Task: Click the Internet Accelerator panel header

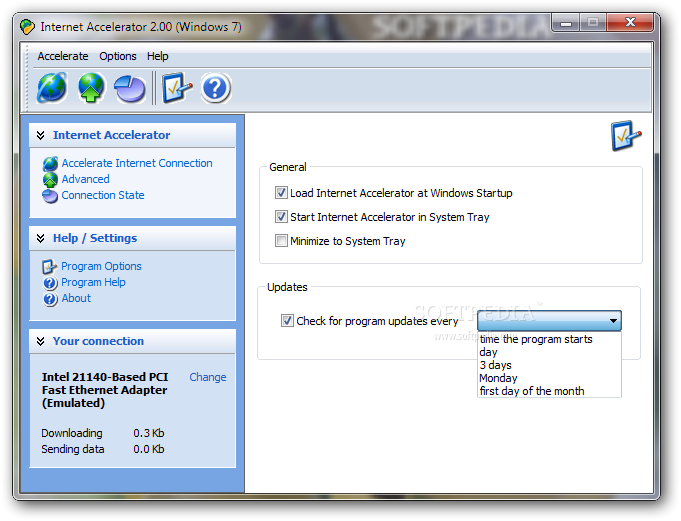Action: 132,135
